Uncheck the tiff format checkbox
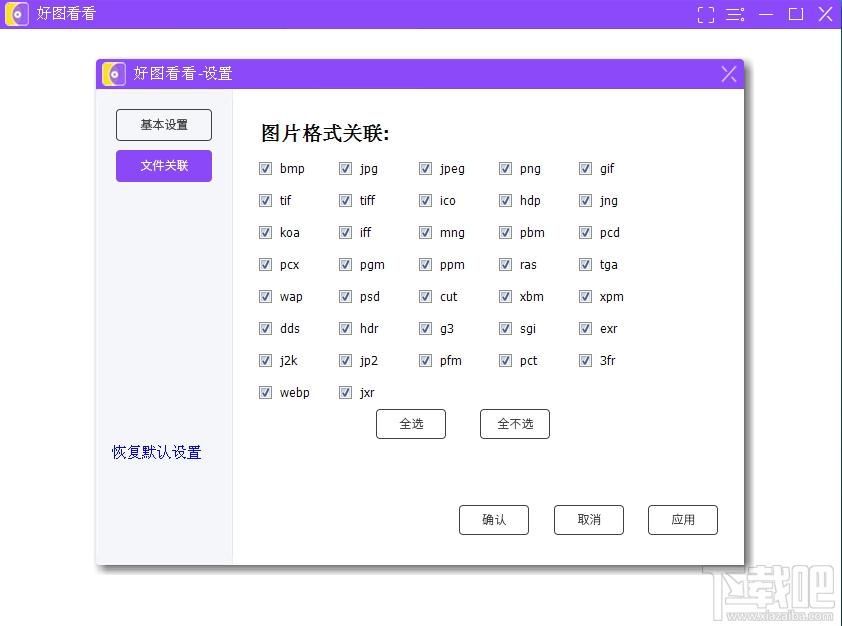842x626 pixels. tap(345, 201)
